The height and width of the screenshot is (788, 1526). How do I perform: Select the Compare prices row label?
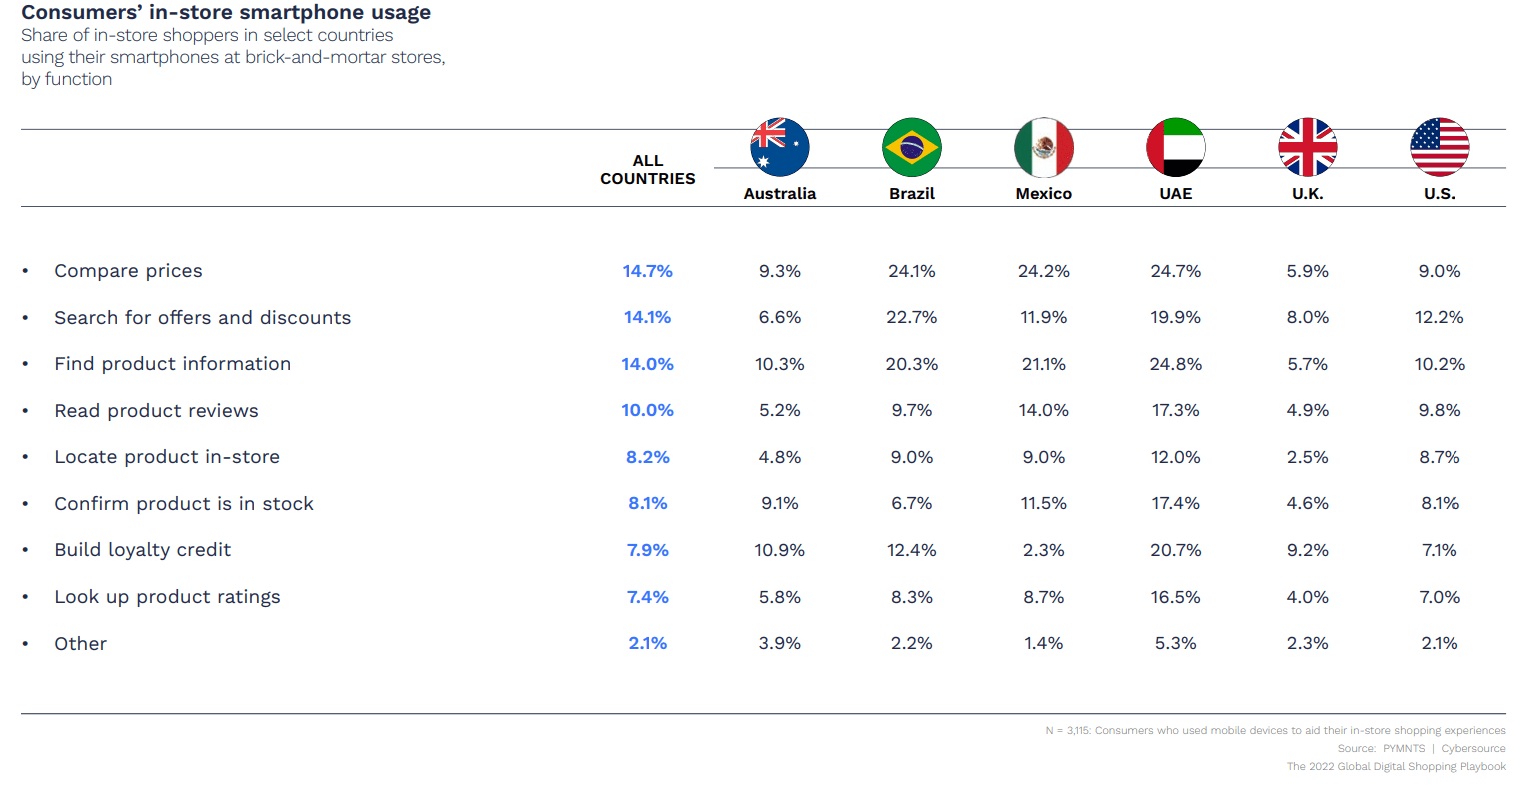[x=128, y=271]
